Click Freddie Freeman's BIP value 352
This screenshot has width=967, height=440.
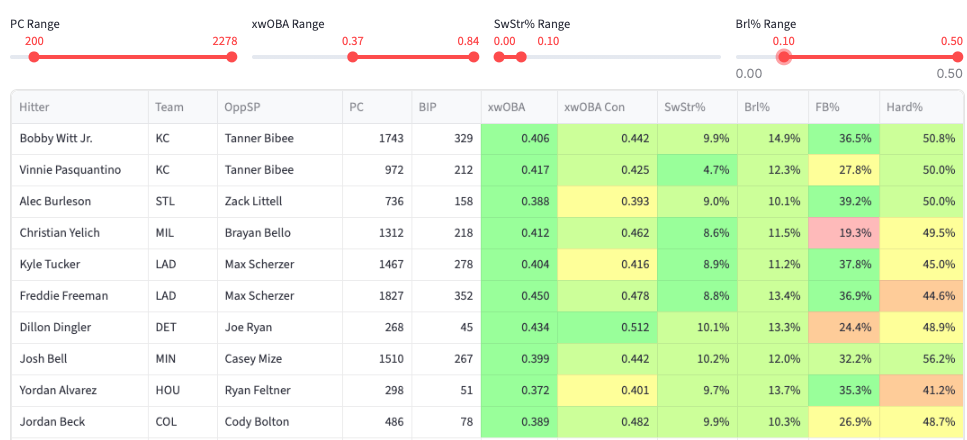pyautogui.click(x=446, y=296)
